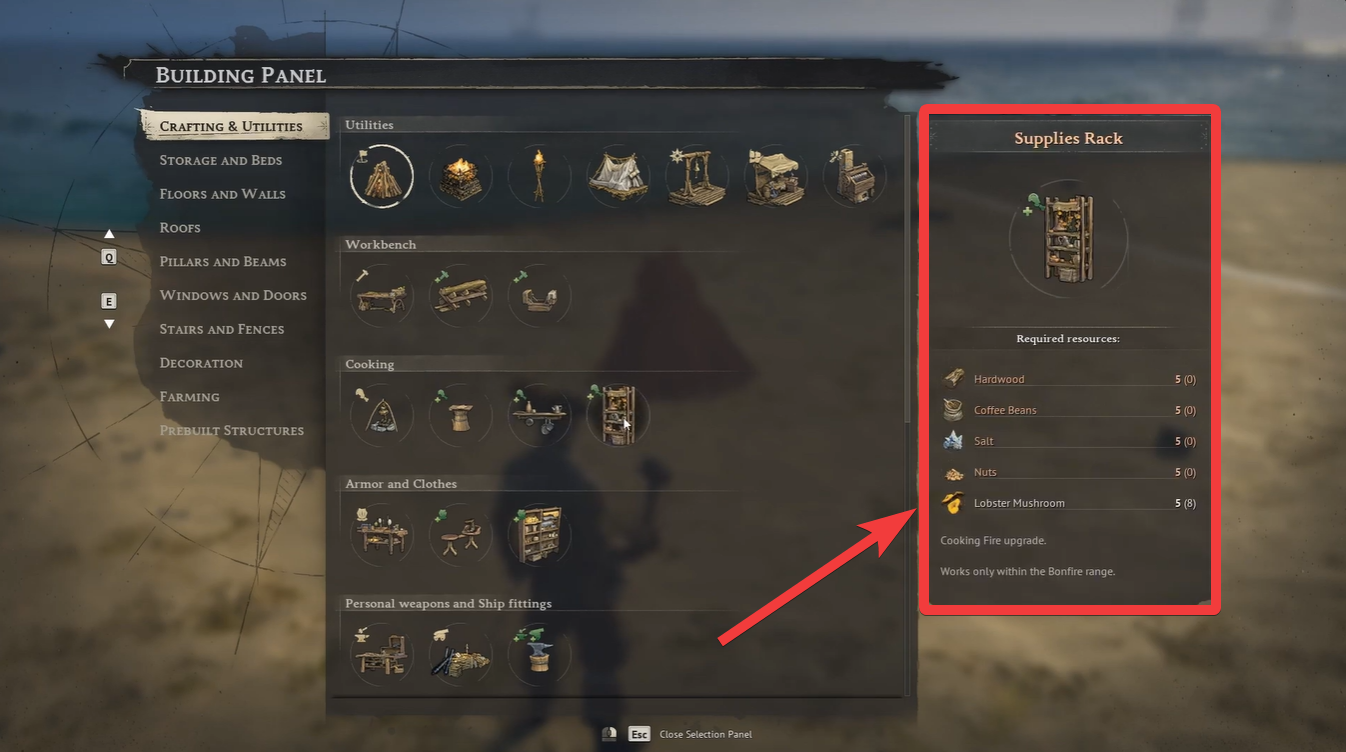Select the cooking fire tripod icon
The height and width of the screenshot is (752, 1346).
coord(382,416)
